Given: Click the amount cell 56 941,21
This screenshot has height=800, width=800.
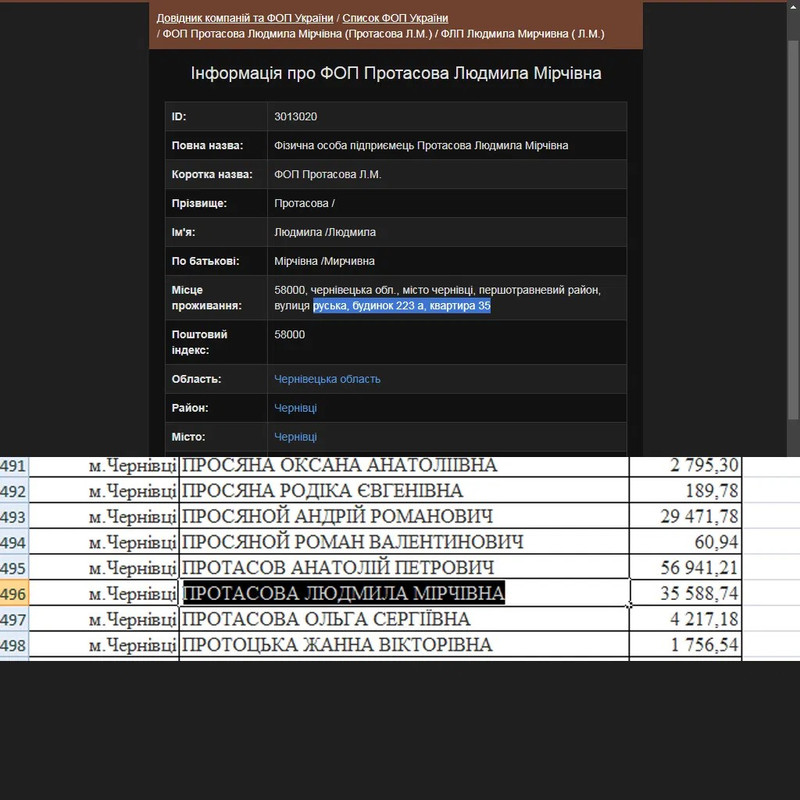Looking at the screenshot, I should click(686, 567).
